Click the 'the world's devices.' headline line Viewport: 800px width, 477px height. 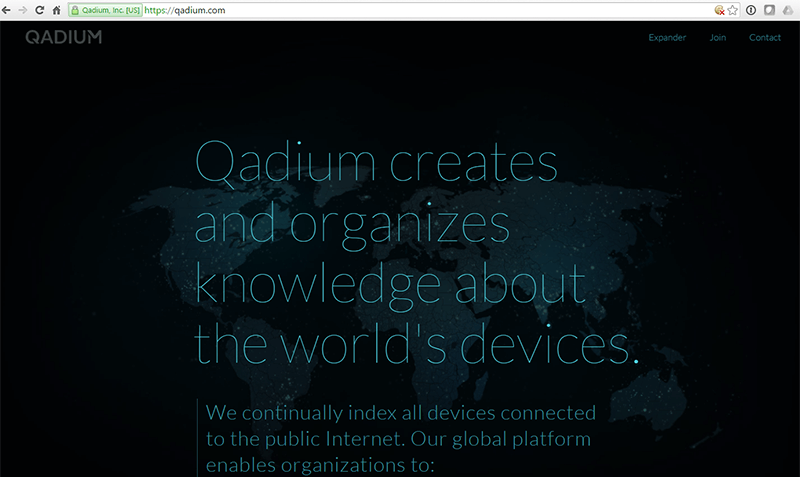point(415,345)
